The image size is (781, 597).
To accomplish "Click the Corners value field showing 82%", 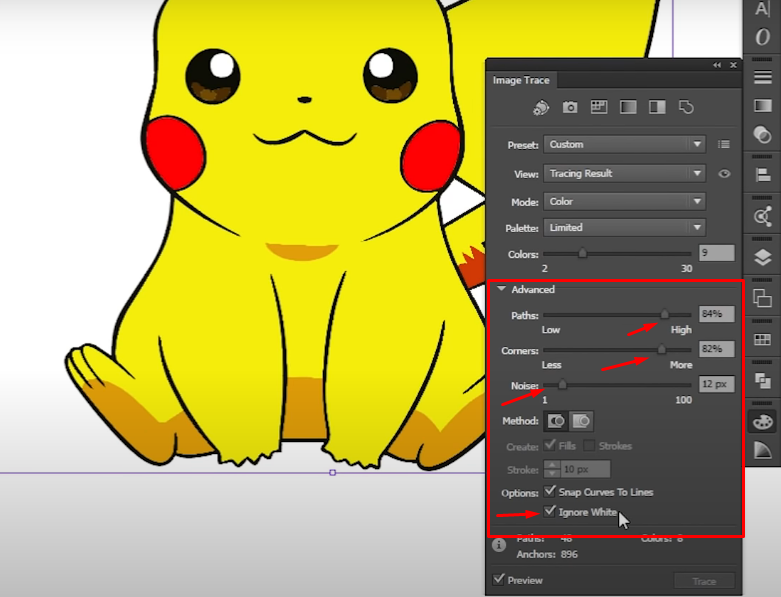I will [x=716, y=349].
